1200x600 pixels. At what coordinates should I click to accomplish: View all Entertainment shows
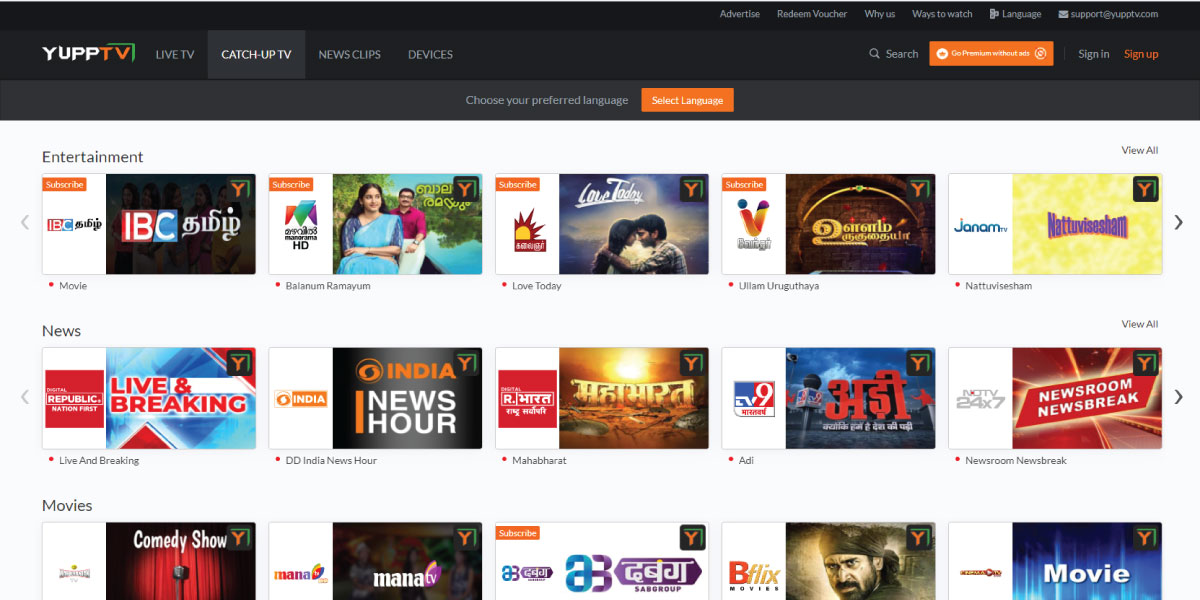(x=1139, y=150)
